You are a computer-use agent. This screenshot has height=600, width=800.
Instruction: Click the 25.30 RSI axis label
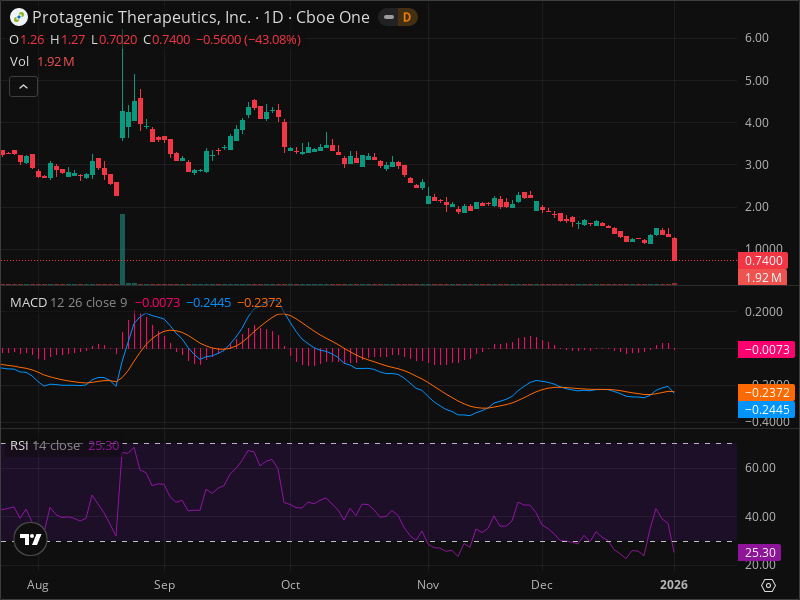(760, 553)
